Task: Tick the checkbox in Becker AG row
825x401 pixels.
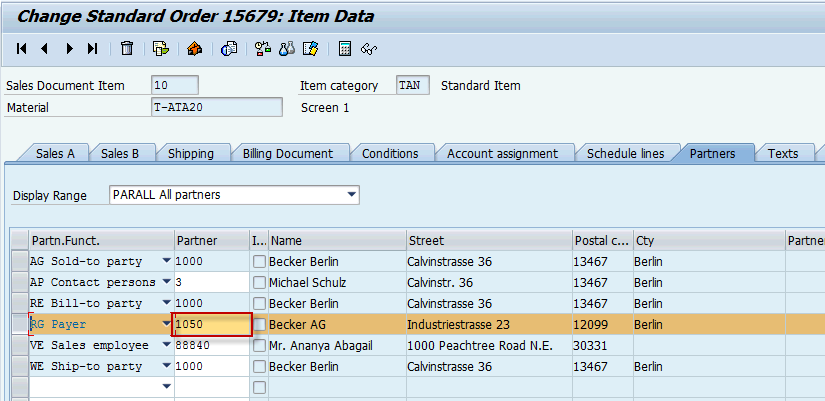Action: click(x=259, y=325)
